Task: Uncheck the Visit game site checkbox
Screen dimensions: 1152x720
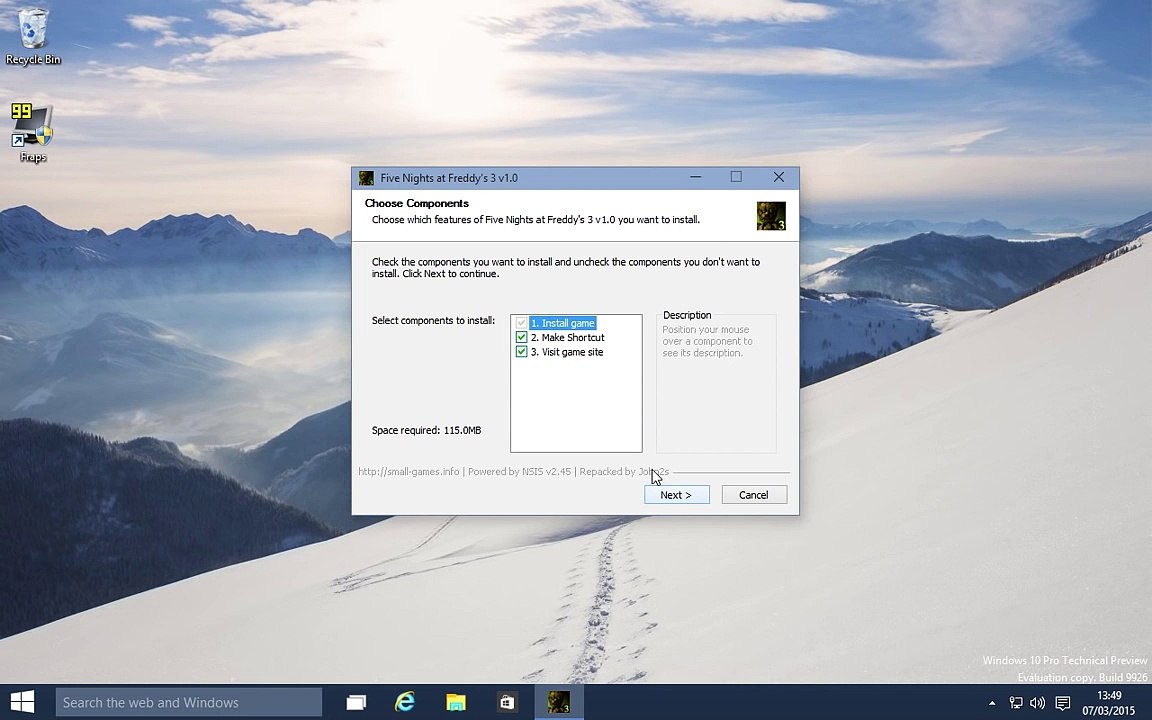Action: 522,352
